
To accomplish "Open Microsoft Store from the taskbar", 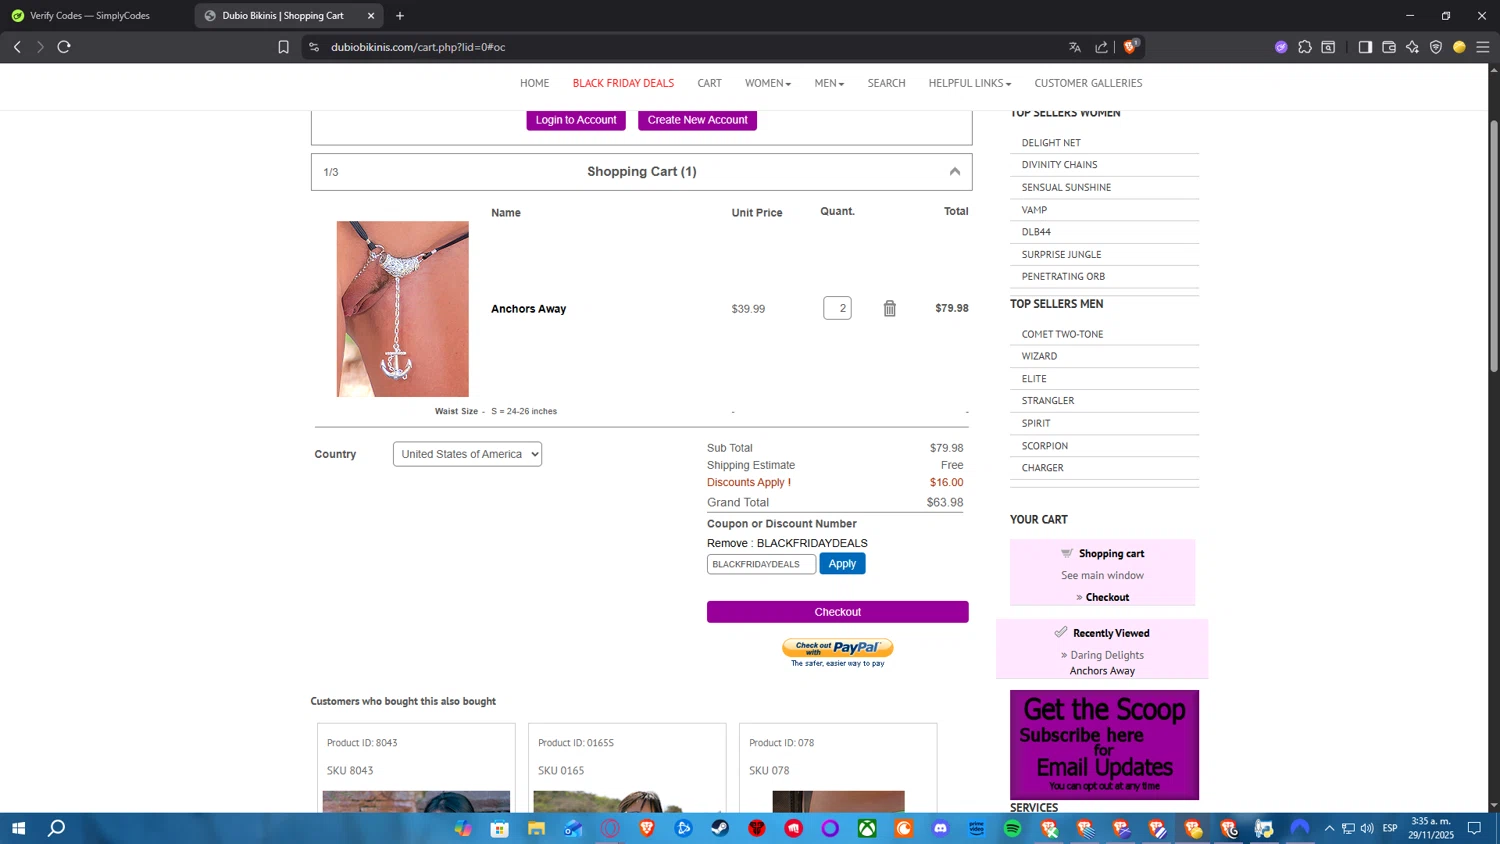I will [x=499, y=828].
